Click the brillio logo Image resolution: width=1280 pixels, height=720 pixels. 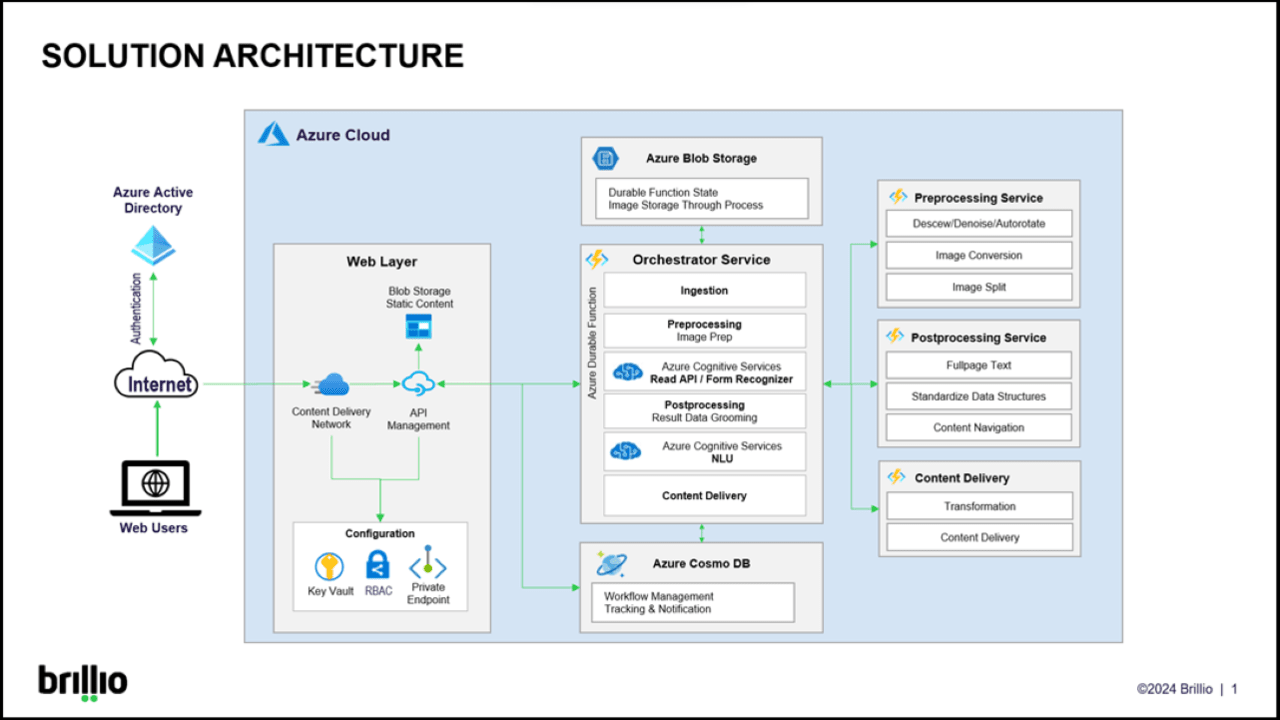(83, 683)
